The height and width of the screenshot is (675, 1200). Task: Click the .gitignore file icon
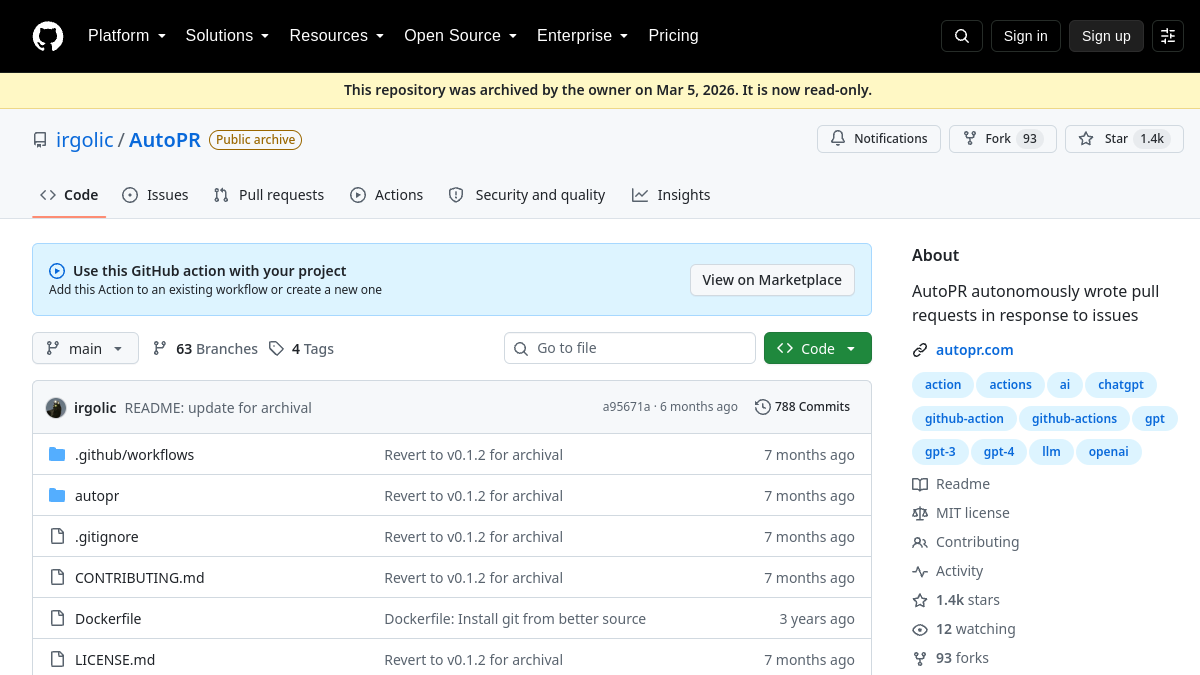click(57, 537)
